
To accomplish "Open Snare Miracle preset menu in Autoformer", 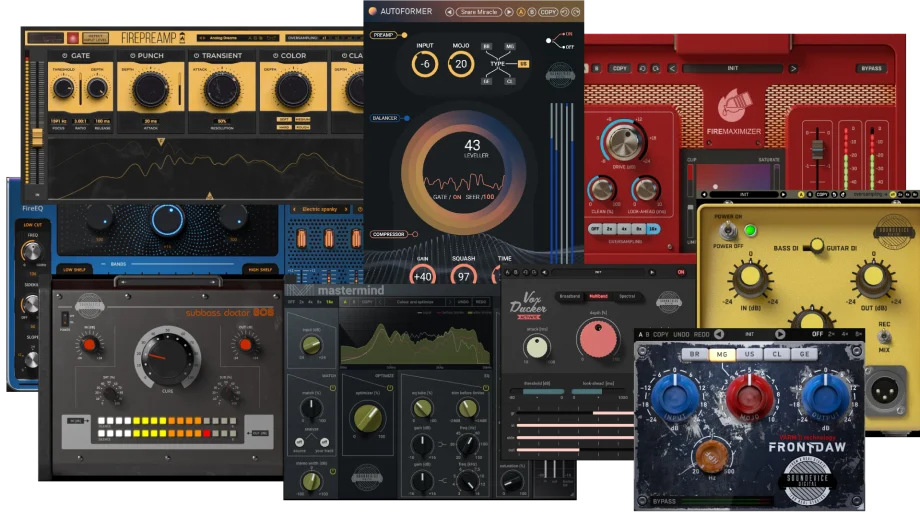I will [x=479, y=12].
